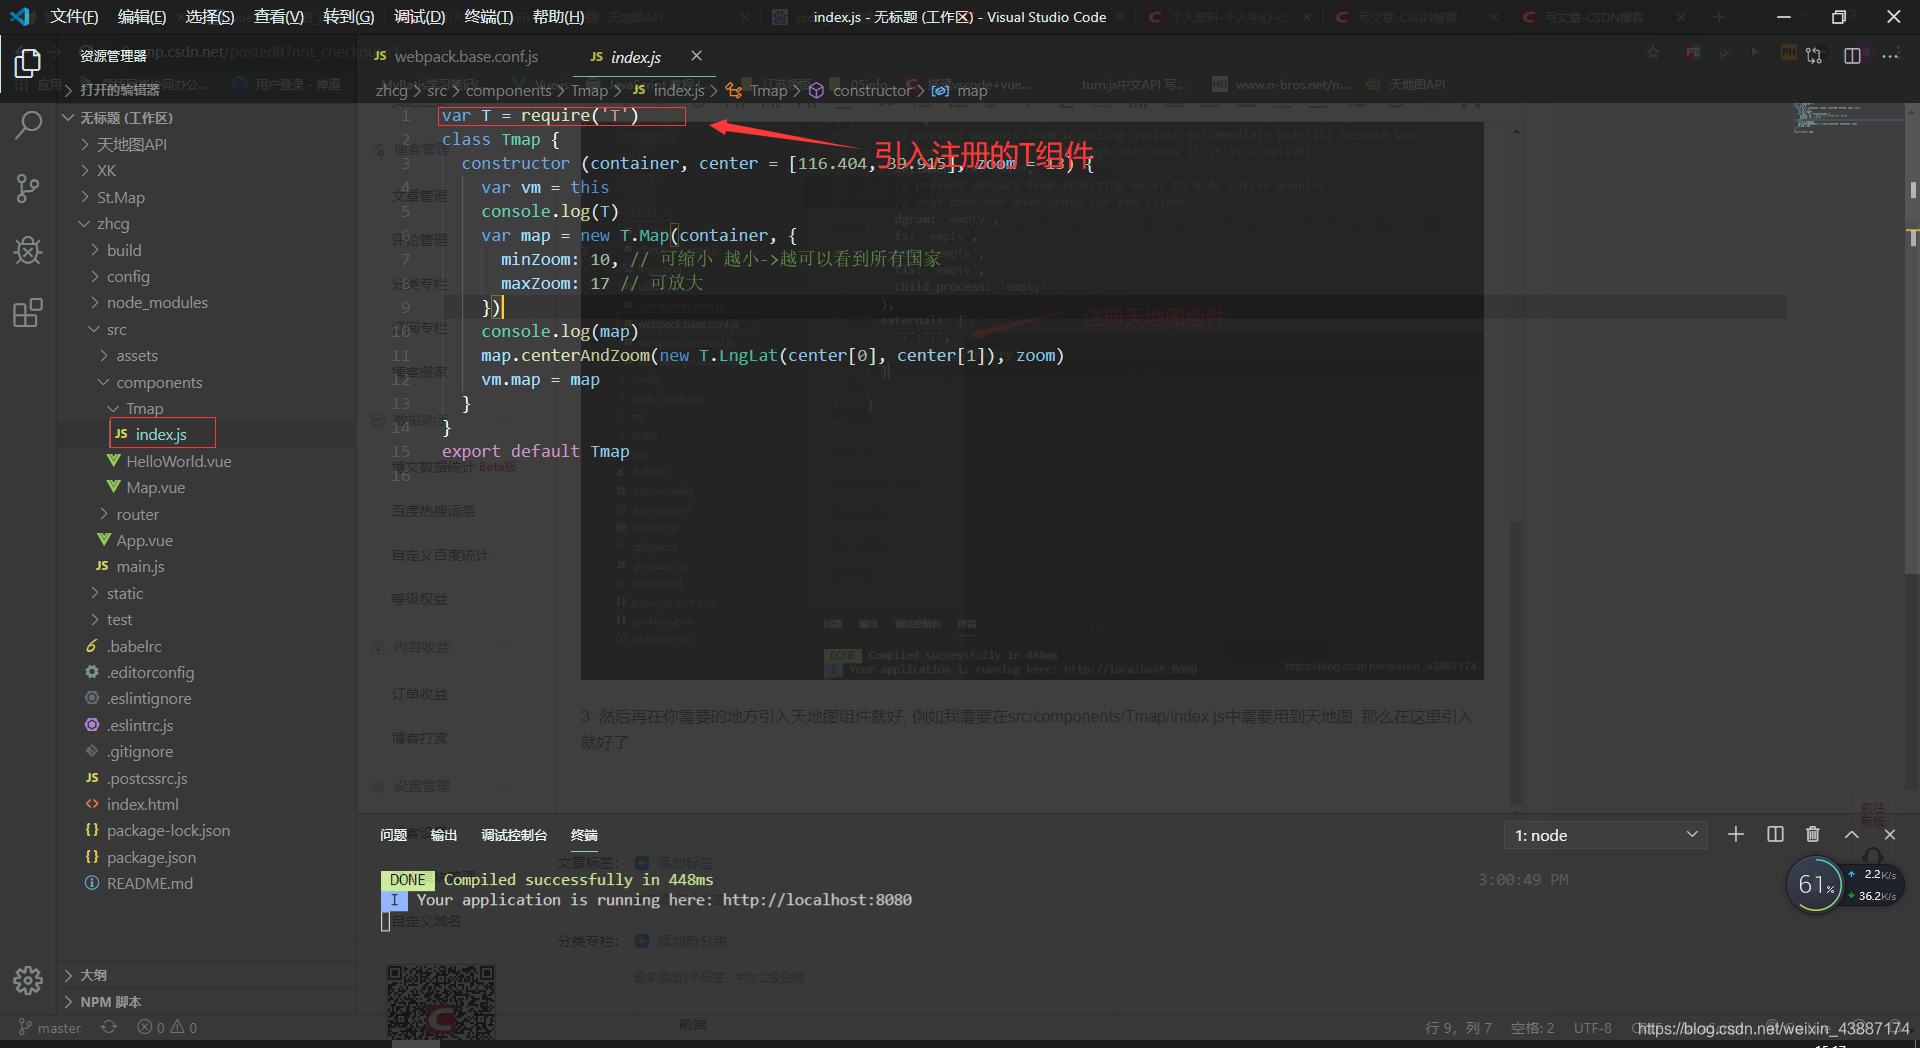1920x1048 pixels.
Task: Open the Manage gear in activity bar
Action: click(x=28, y=980)
